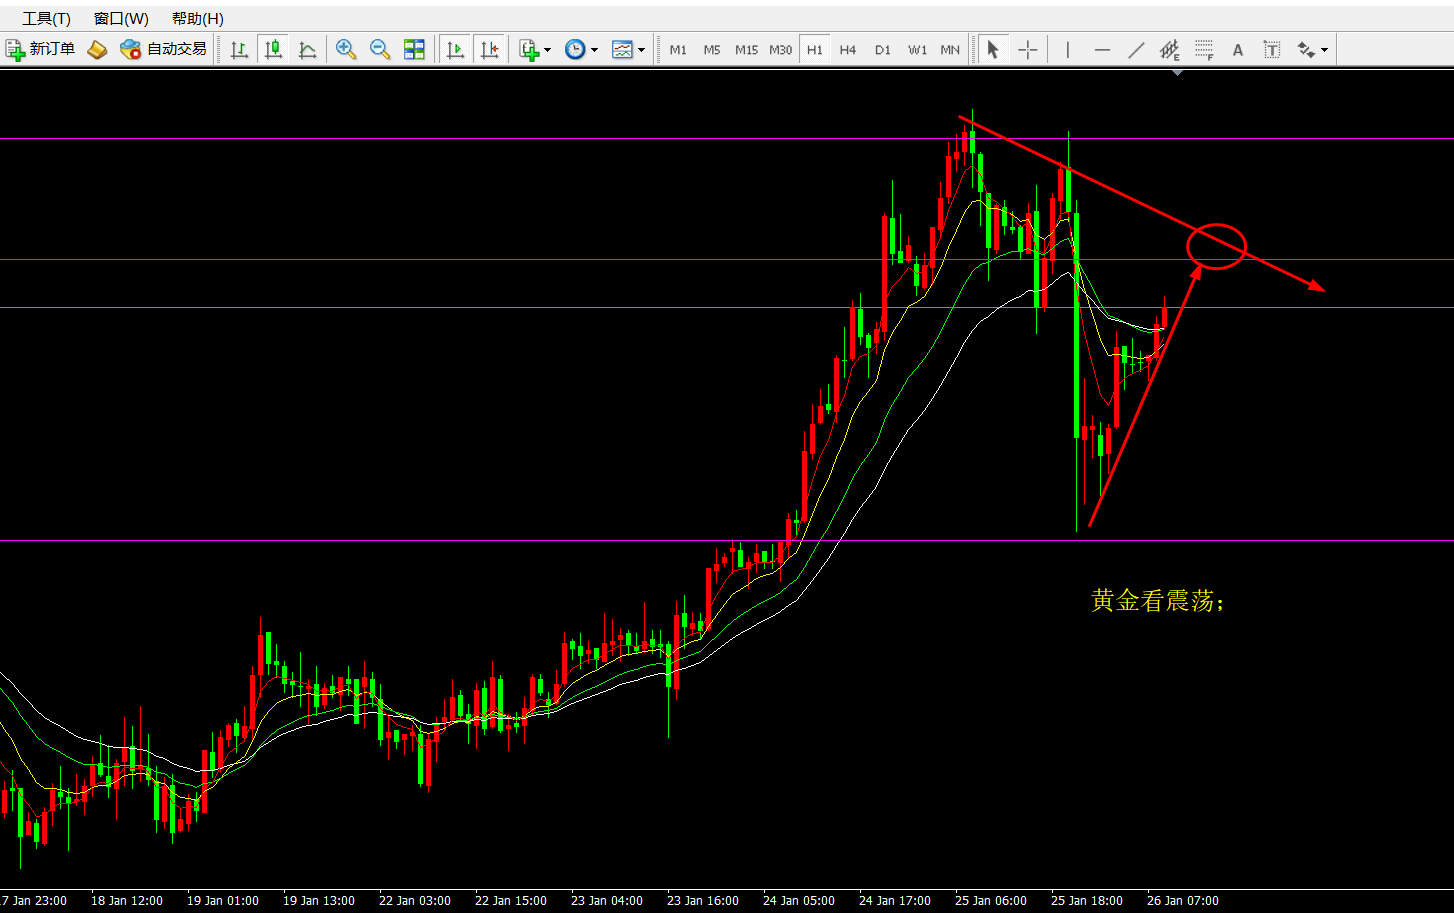
Task: Select the Fibonacci retracement tool
Action: 1204,49
